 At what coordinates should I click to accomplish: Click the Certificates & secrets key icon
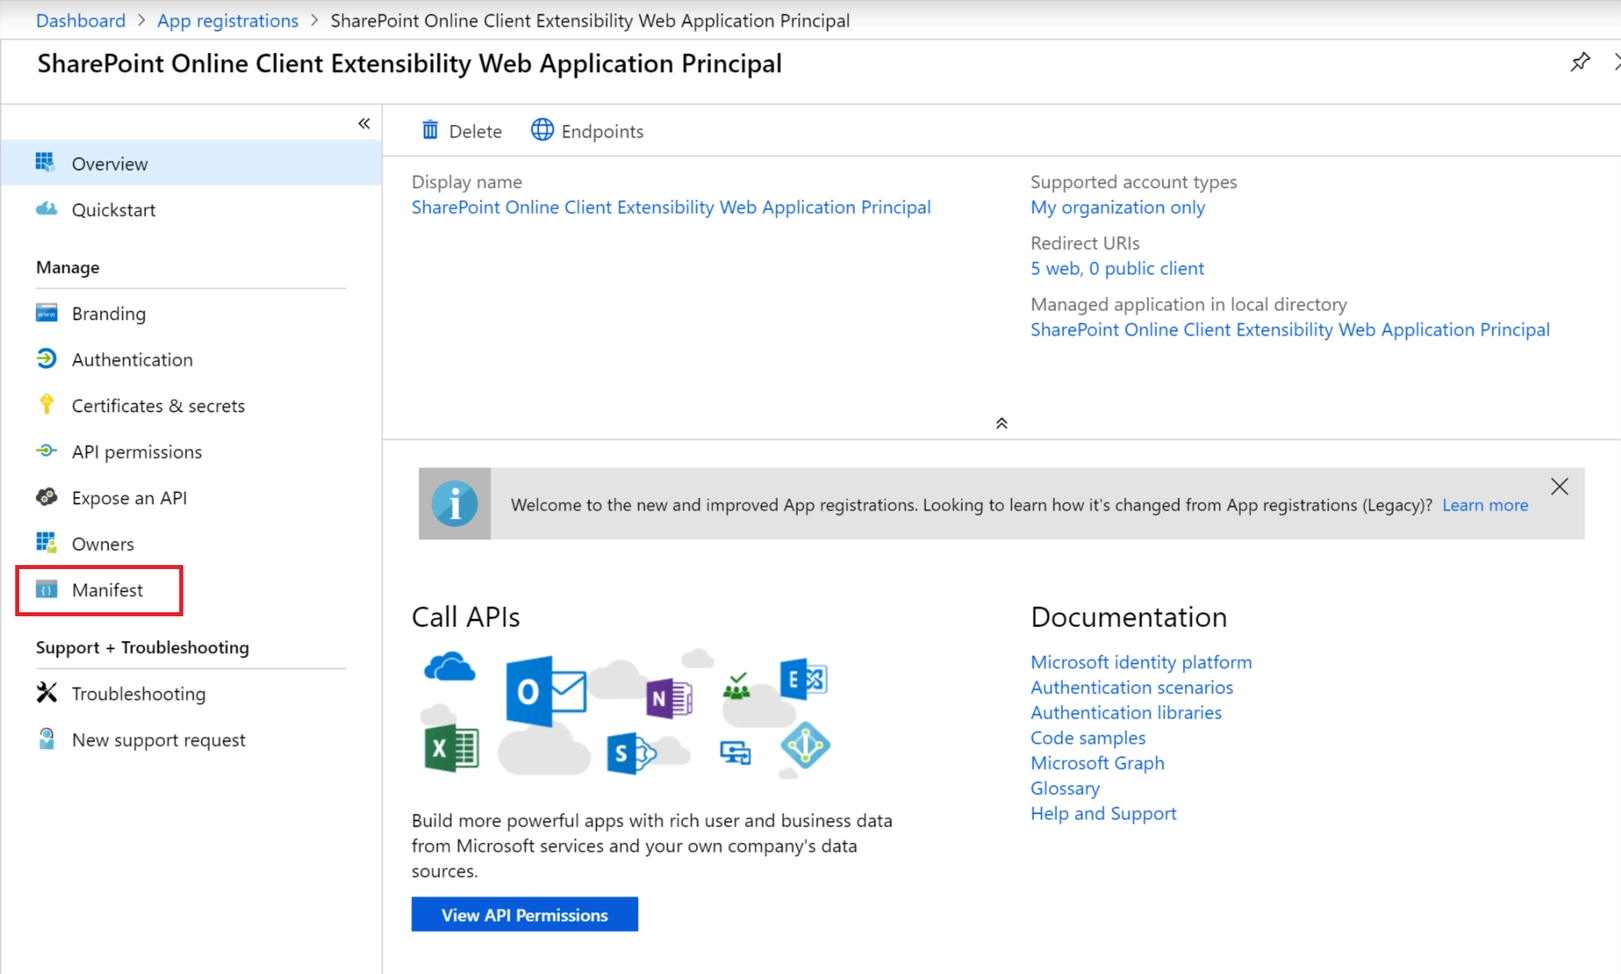pyautogui.click(x=46, y=404)
